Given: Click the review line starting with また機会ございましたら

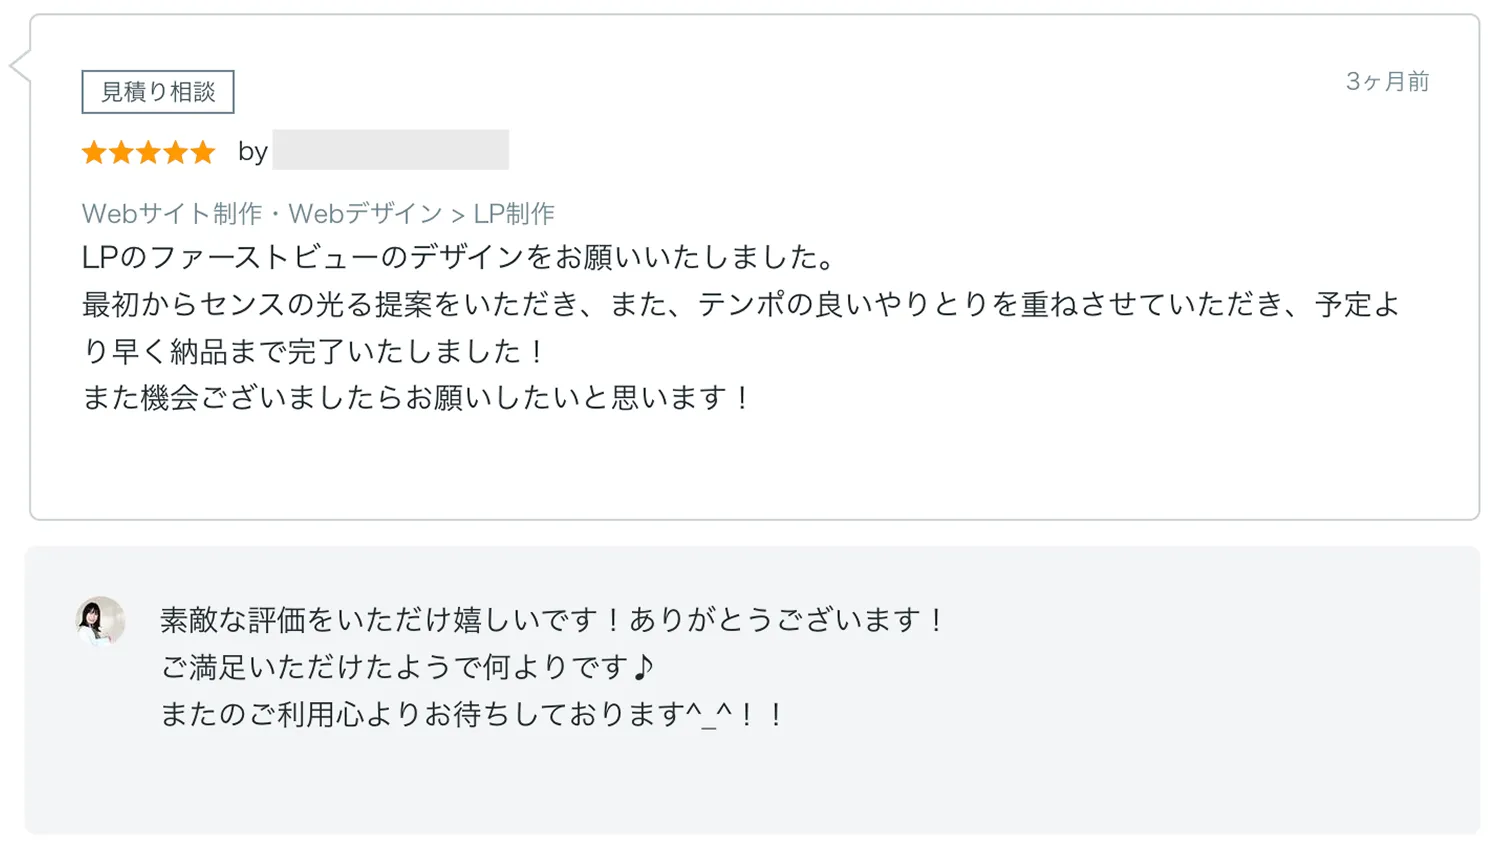Looking at the screenshot, I should [x=416, y=398].
